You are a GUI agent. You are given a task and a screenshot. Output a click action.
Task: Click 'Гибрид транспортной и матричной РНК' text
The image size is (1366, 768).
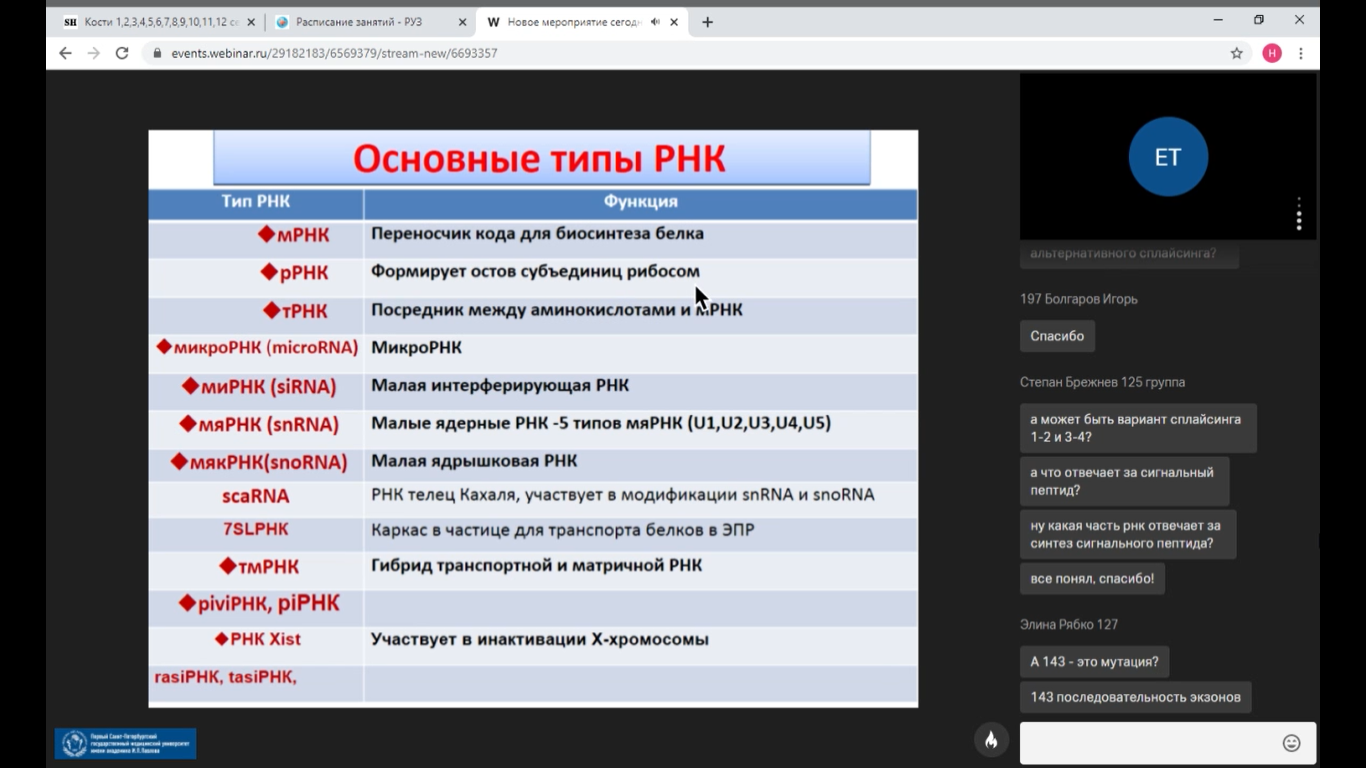536,566
